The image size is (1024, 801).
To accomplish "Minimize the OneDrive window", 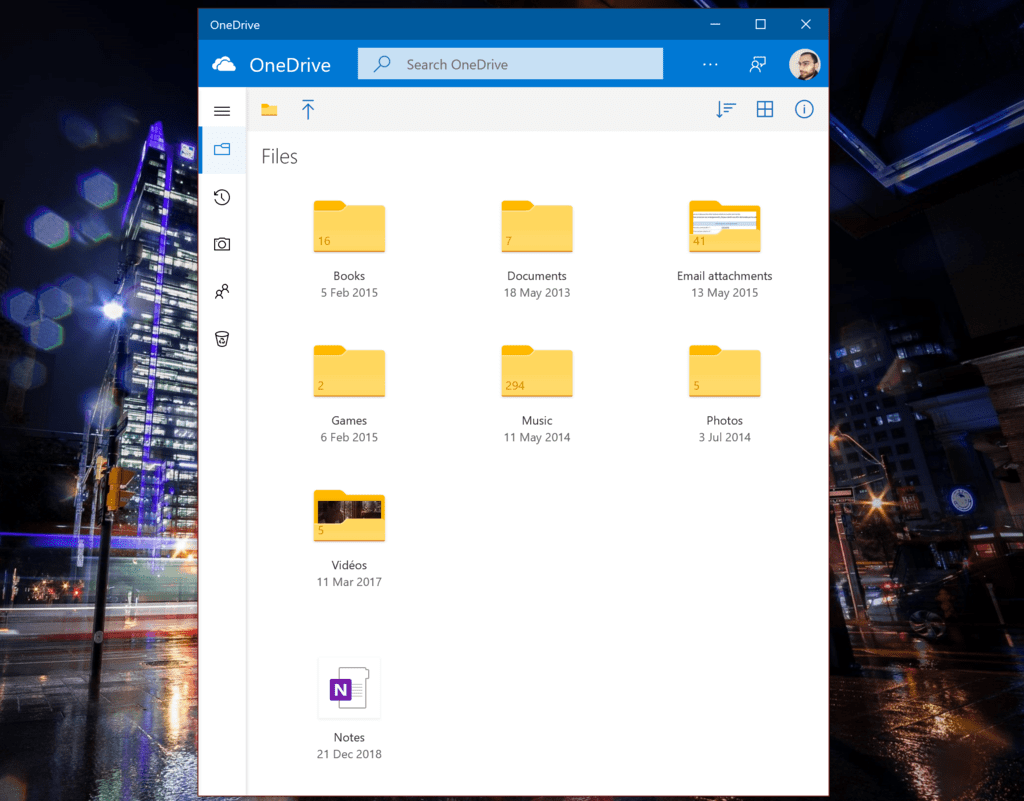I will tap(715, 24).
